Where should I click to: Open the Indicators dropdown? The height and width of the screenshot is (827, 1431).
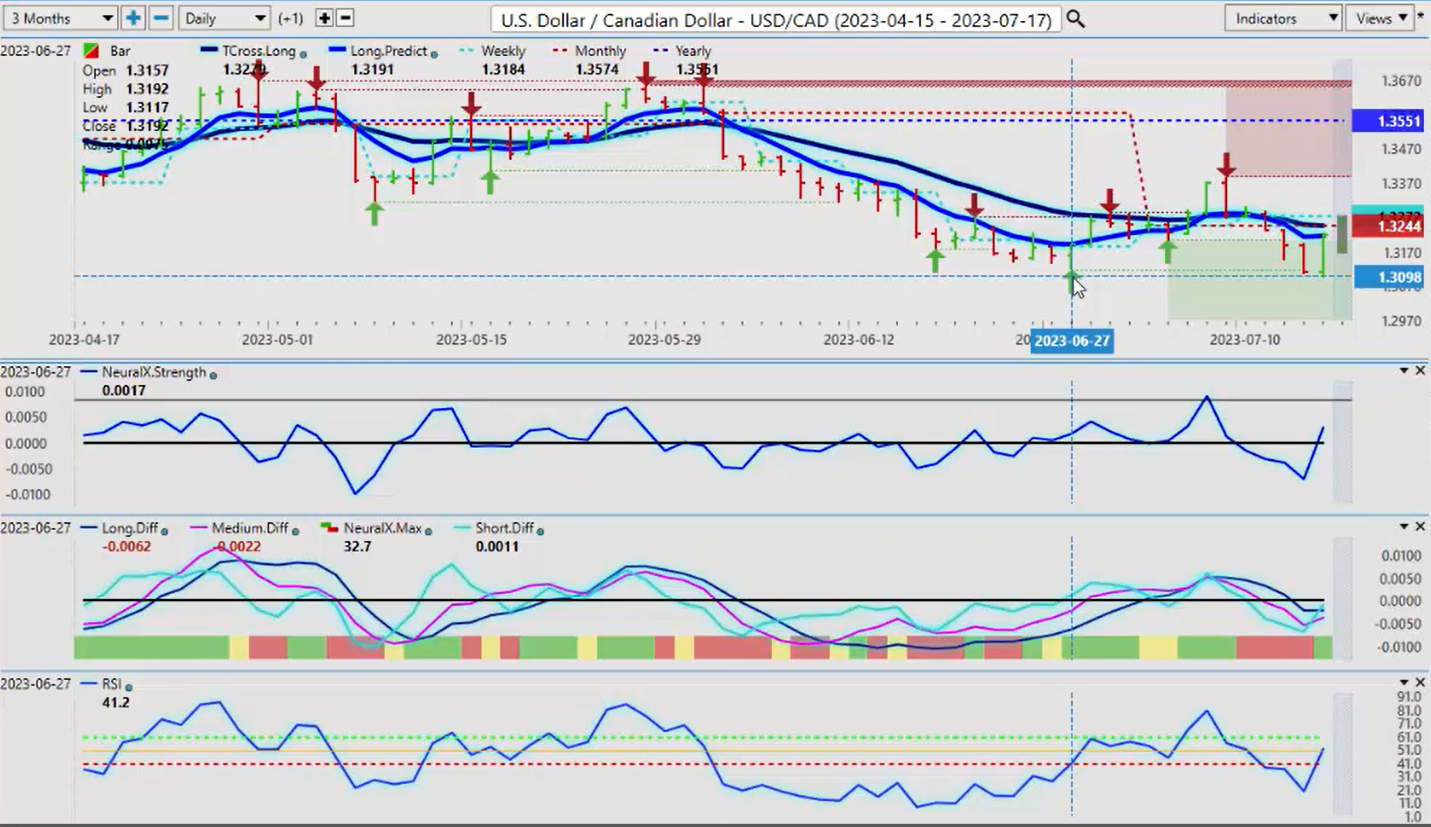pyautogui.click(x=1283, y=18)
